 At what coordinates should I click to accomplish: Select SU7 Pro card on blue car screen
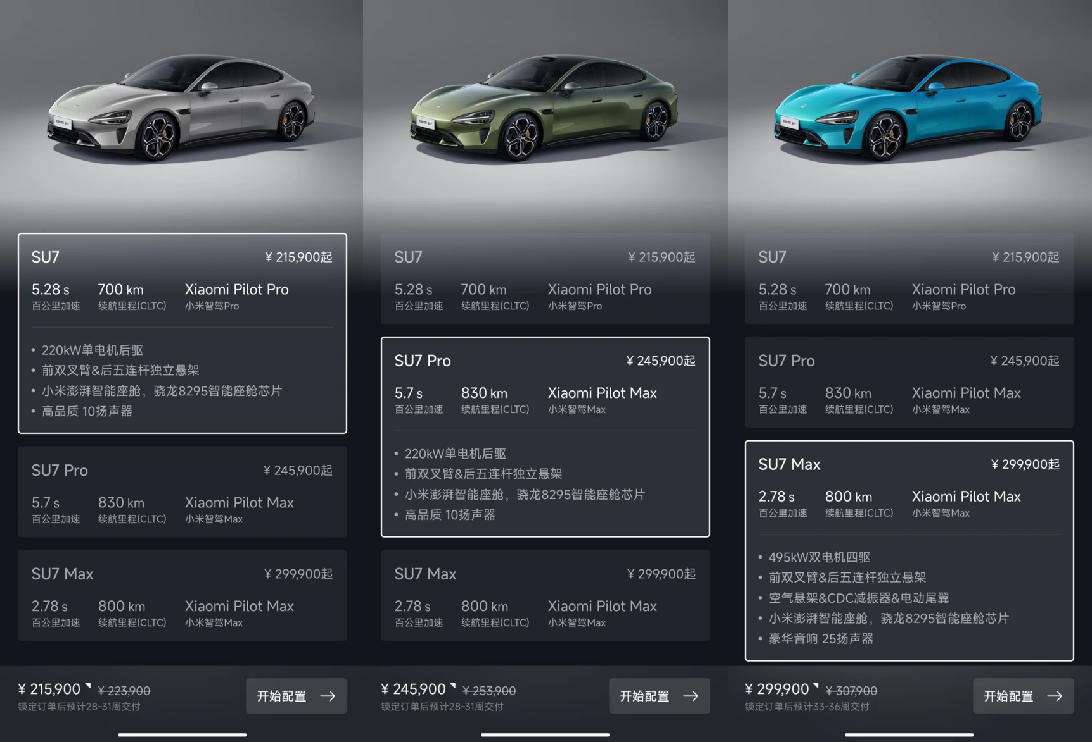(910, 382)
